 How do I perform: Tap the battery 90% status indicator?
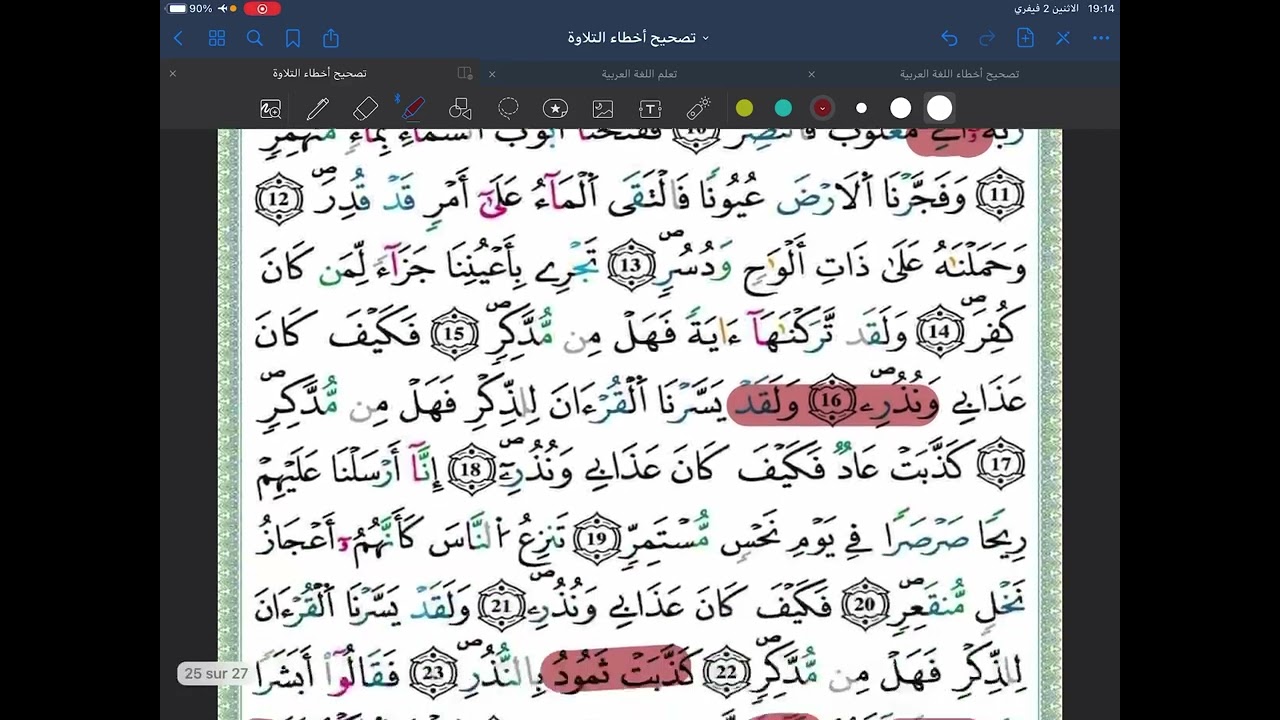click(x=190, y=8)
